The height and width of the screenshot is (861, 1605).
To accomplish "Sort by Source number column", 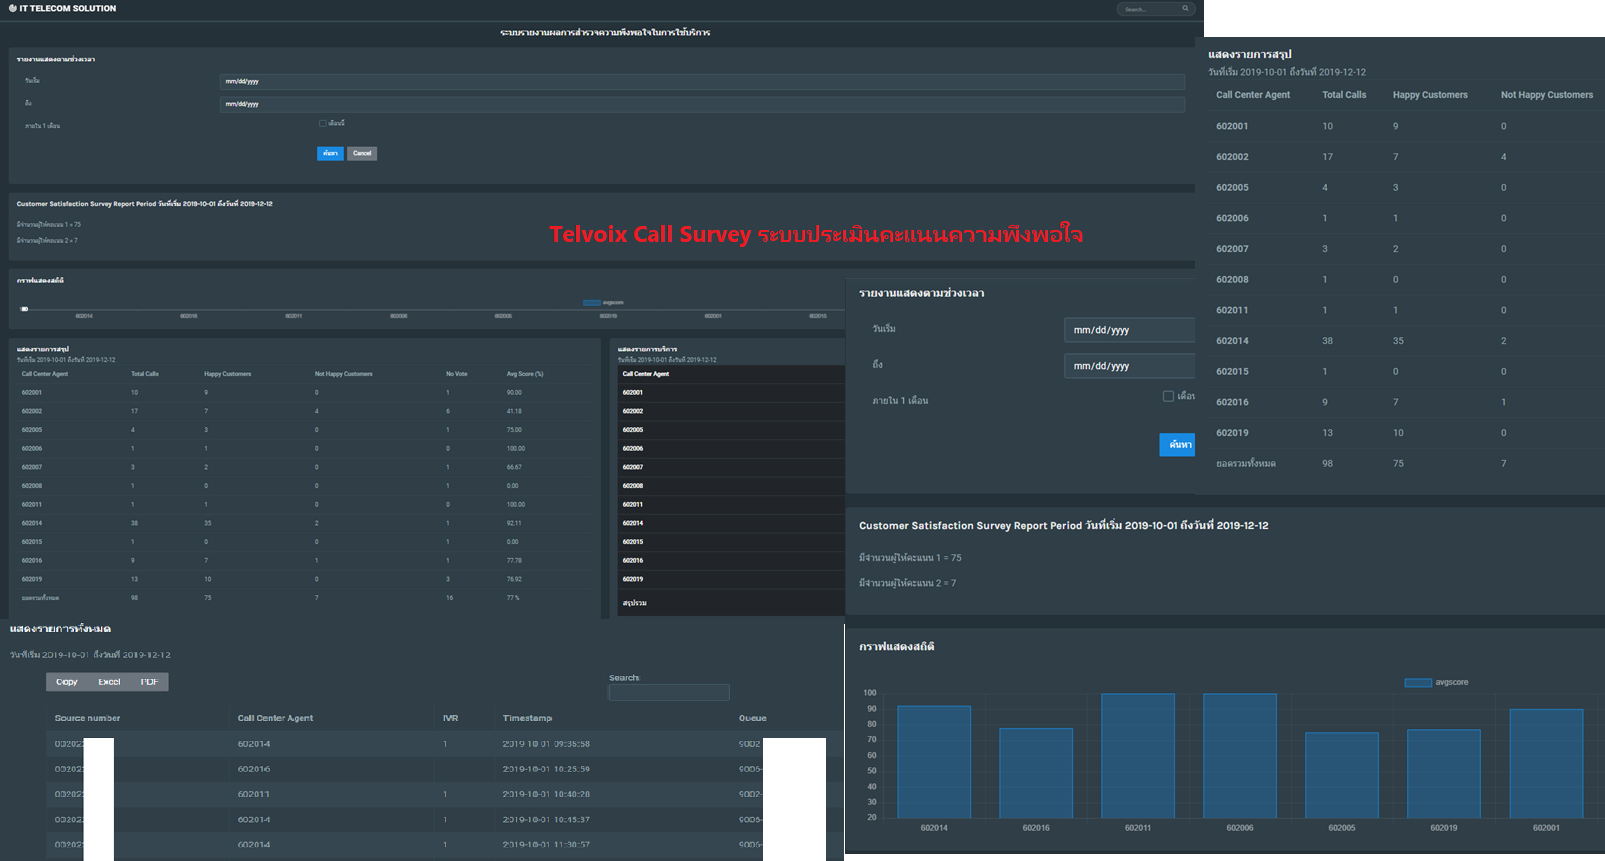I will (x=87, y=718).
